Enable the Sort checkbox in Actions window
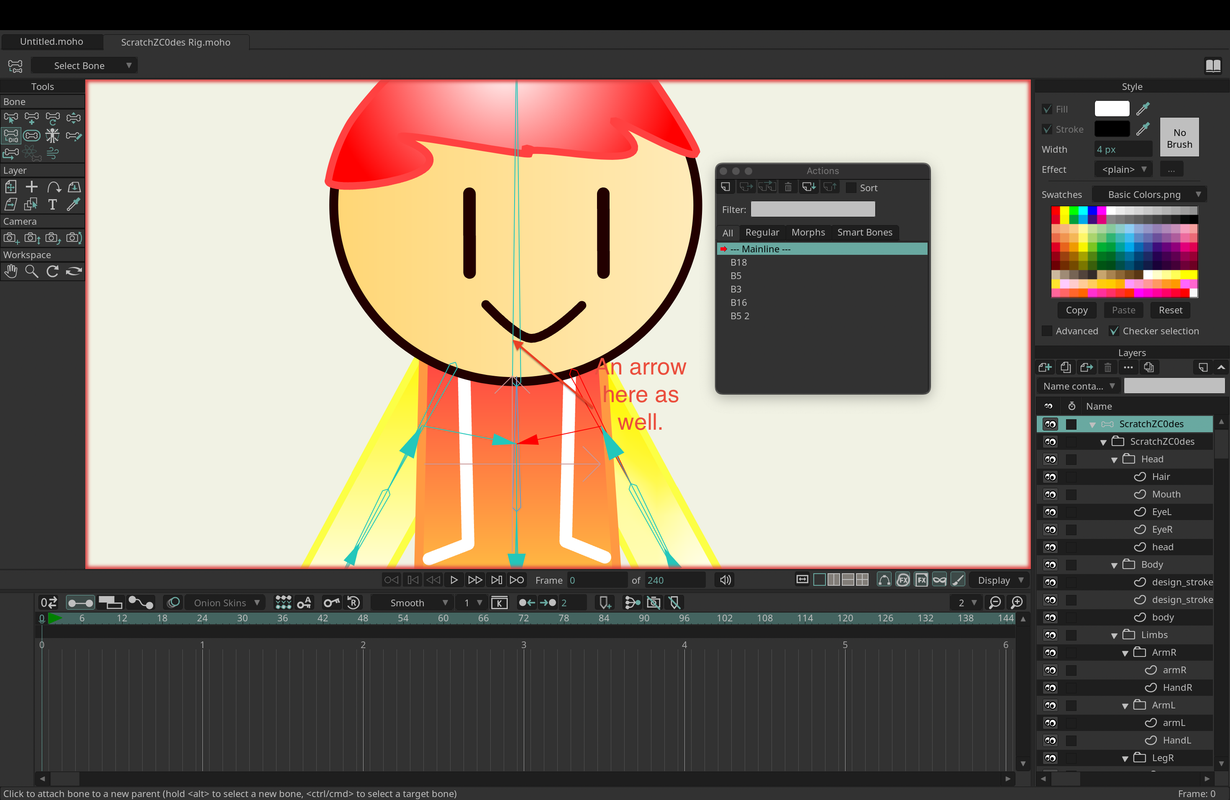This screenshot has height=800, width=1230. pyautogui.click(x=851, y=188)
